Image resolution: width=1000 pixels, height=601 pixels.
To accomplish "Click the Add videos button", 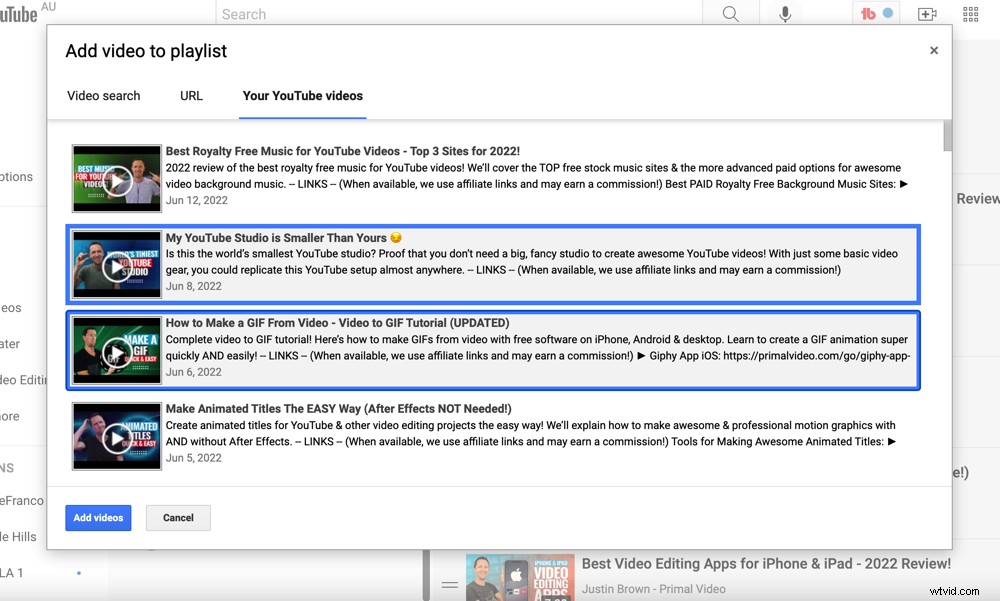I will click(x=98, y=517).
